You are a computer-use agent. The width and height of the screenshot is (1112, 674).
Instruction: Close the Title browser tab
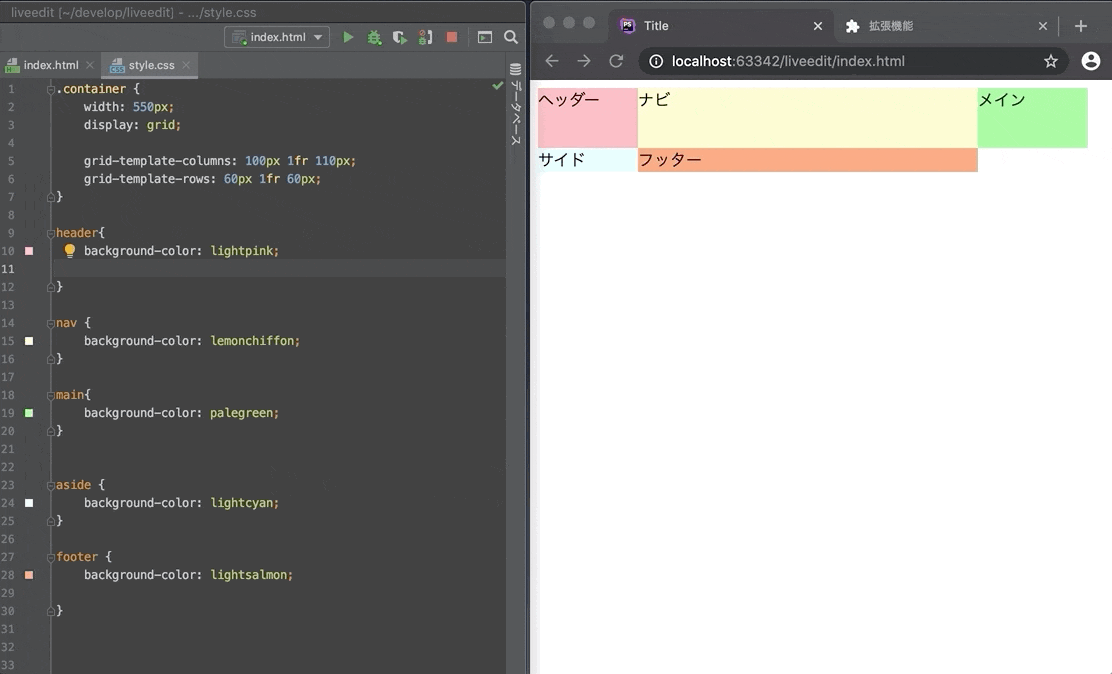click(x=818, y=26)
